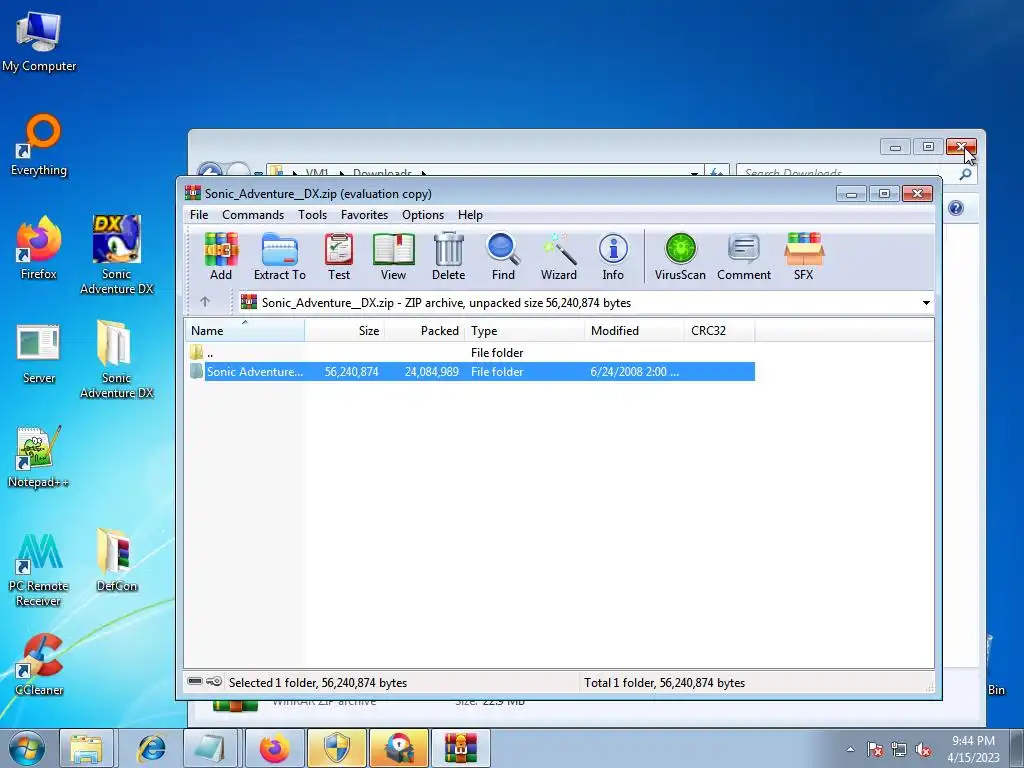
Task: Open the Comment tool
Action: [744, 256]
